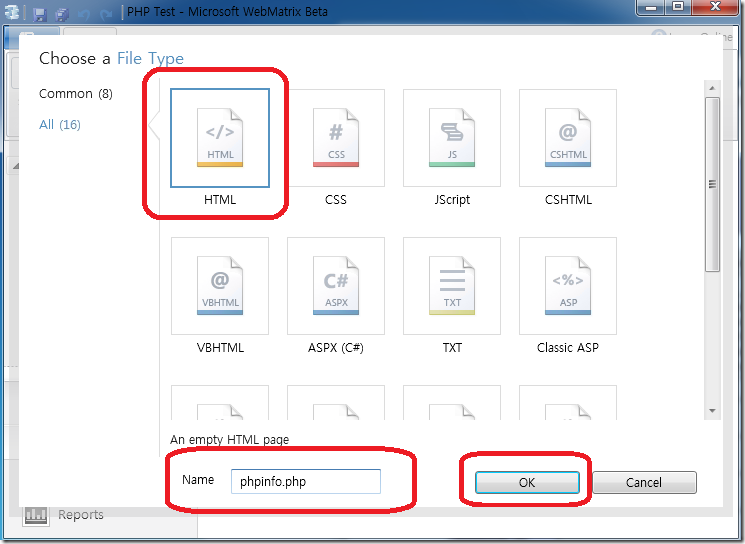Minimize the WebMatrix window
Image resolution: width=745 pixels, height=544 pixels.
point(651,7)
